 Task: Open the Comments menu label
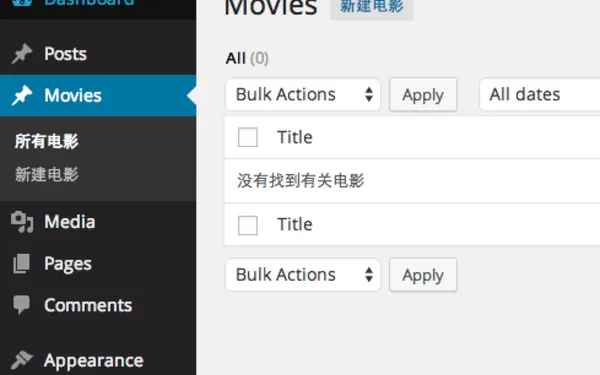click(88, 305)
